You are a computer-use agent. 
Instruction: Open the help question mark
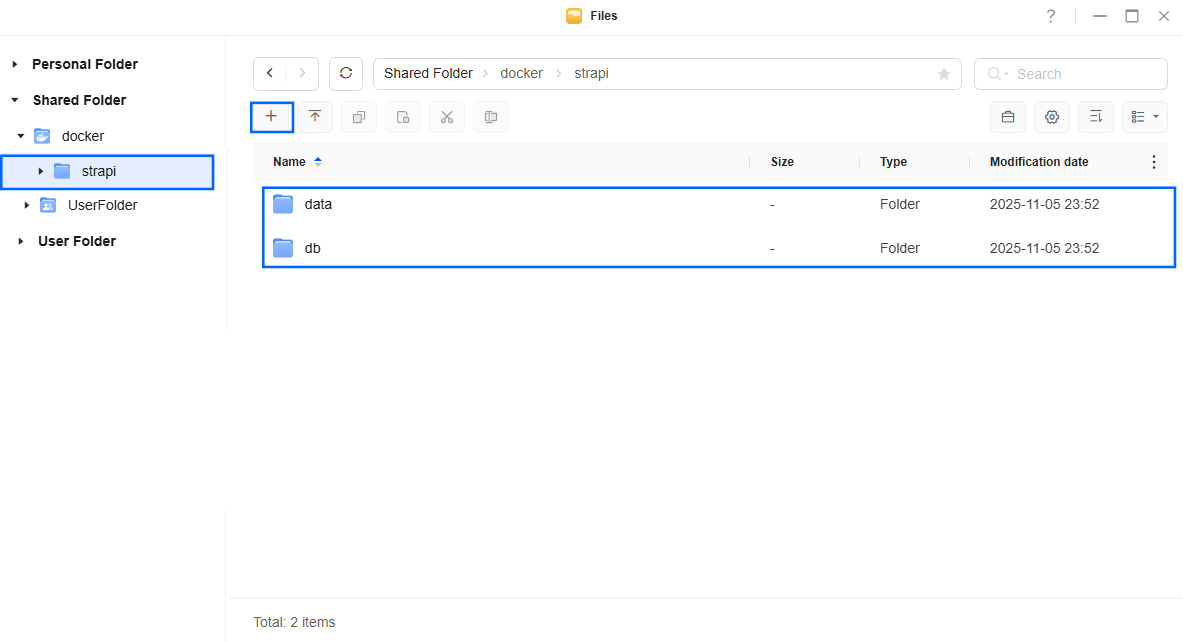point(1051,16)
